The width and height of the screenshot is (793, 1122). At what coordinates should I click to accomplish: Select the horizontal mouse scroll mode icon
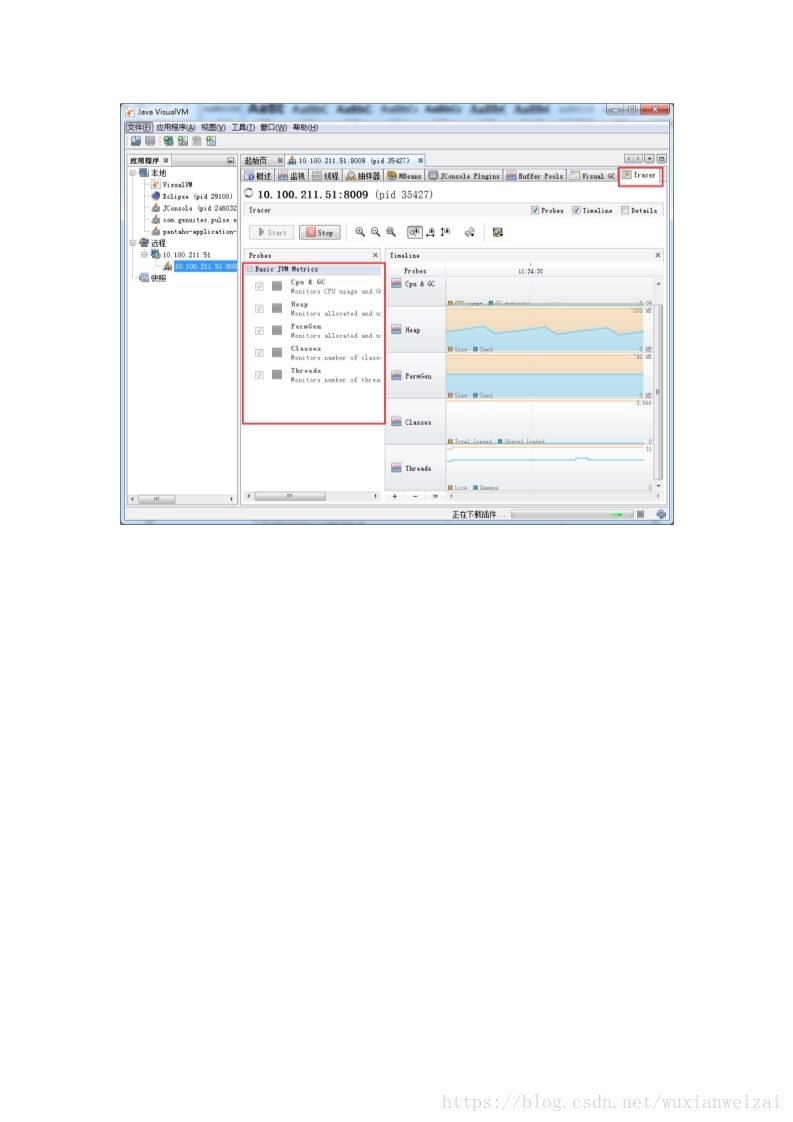(x=431, y=232)
